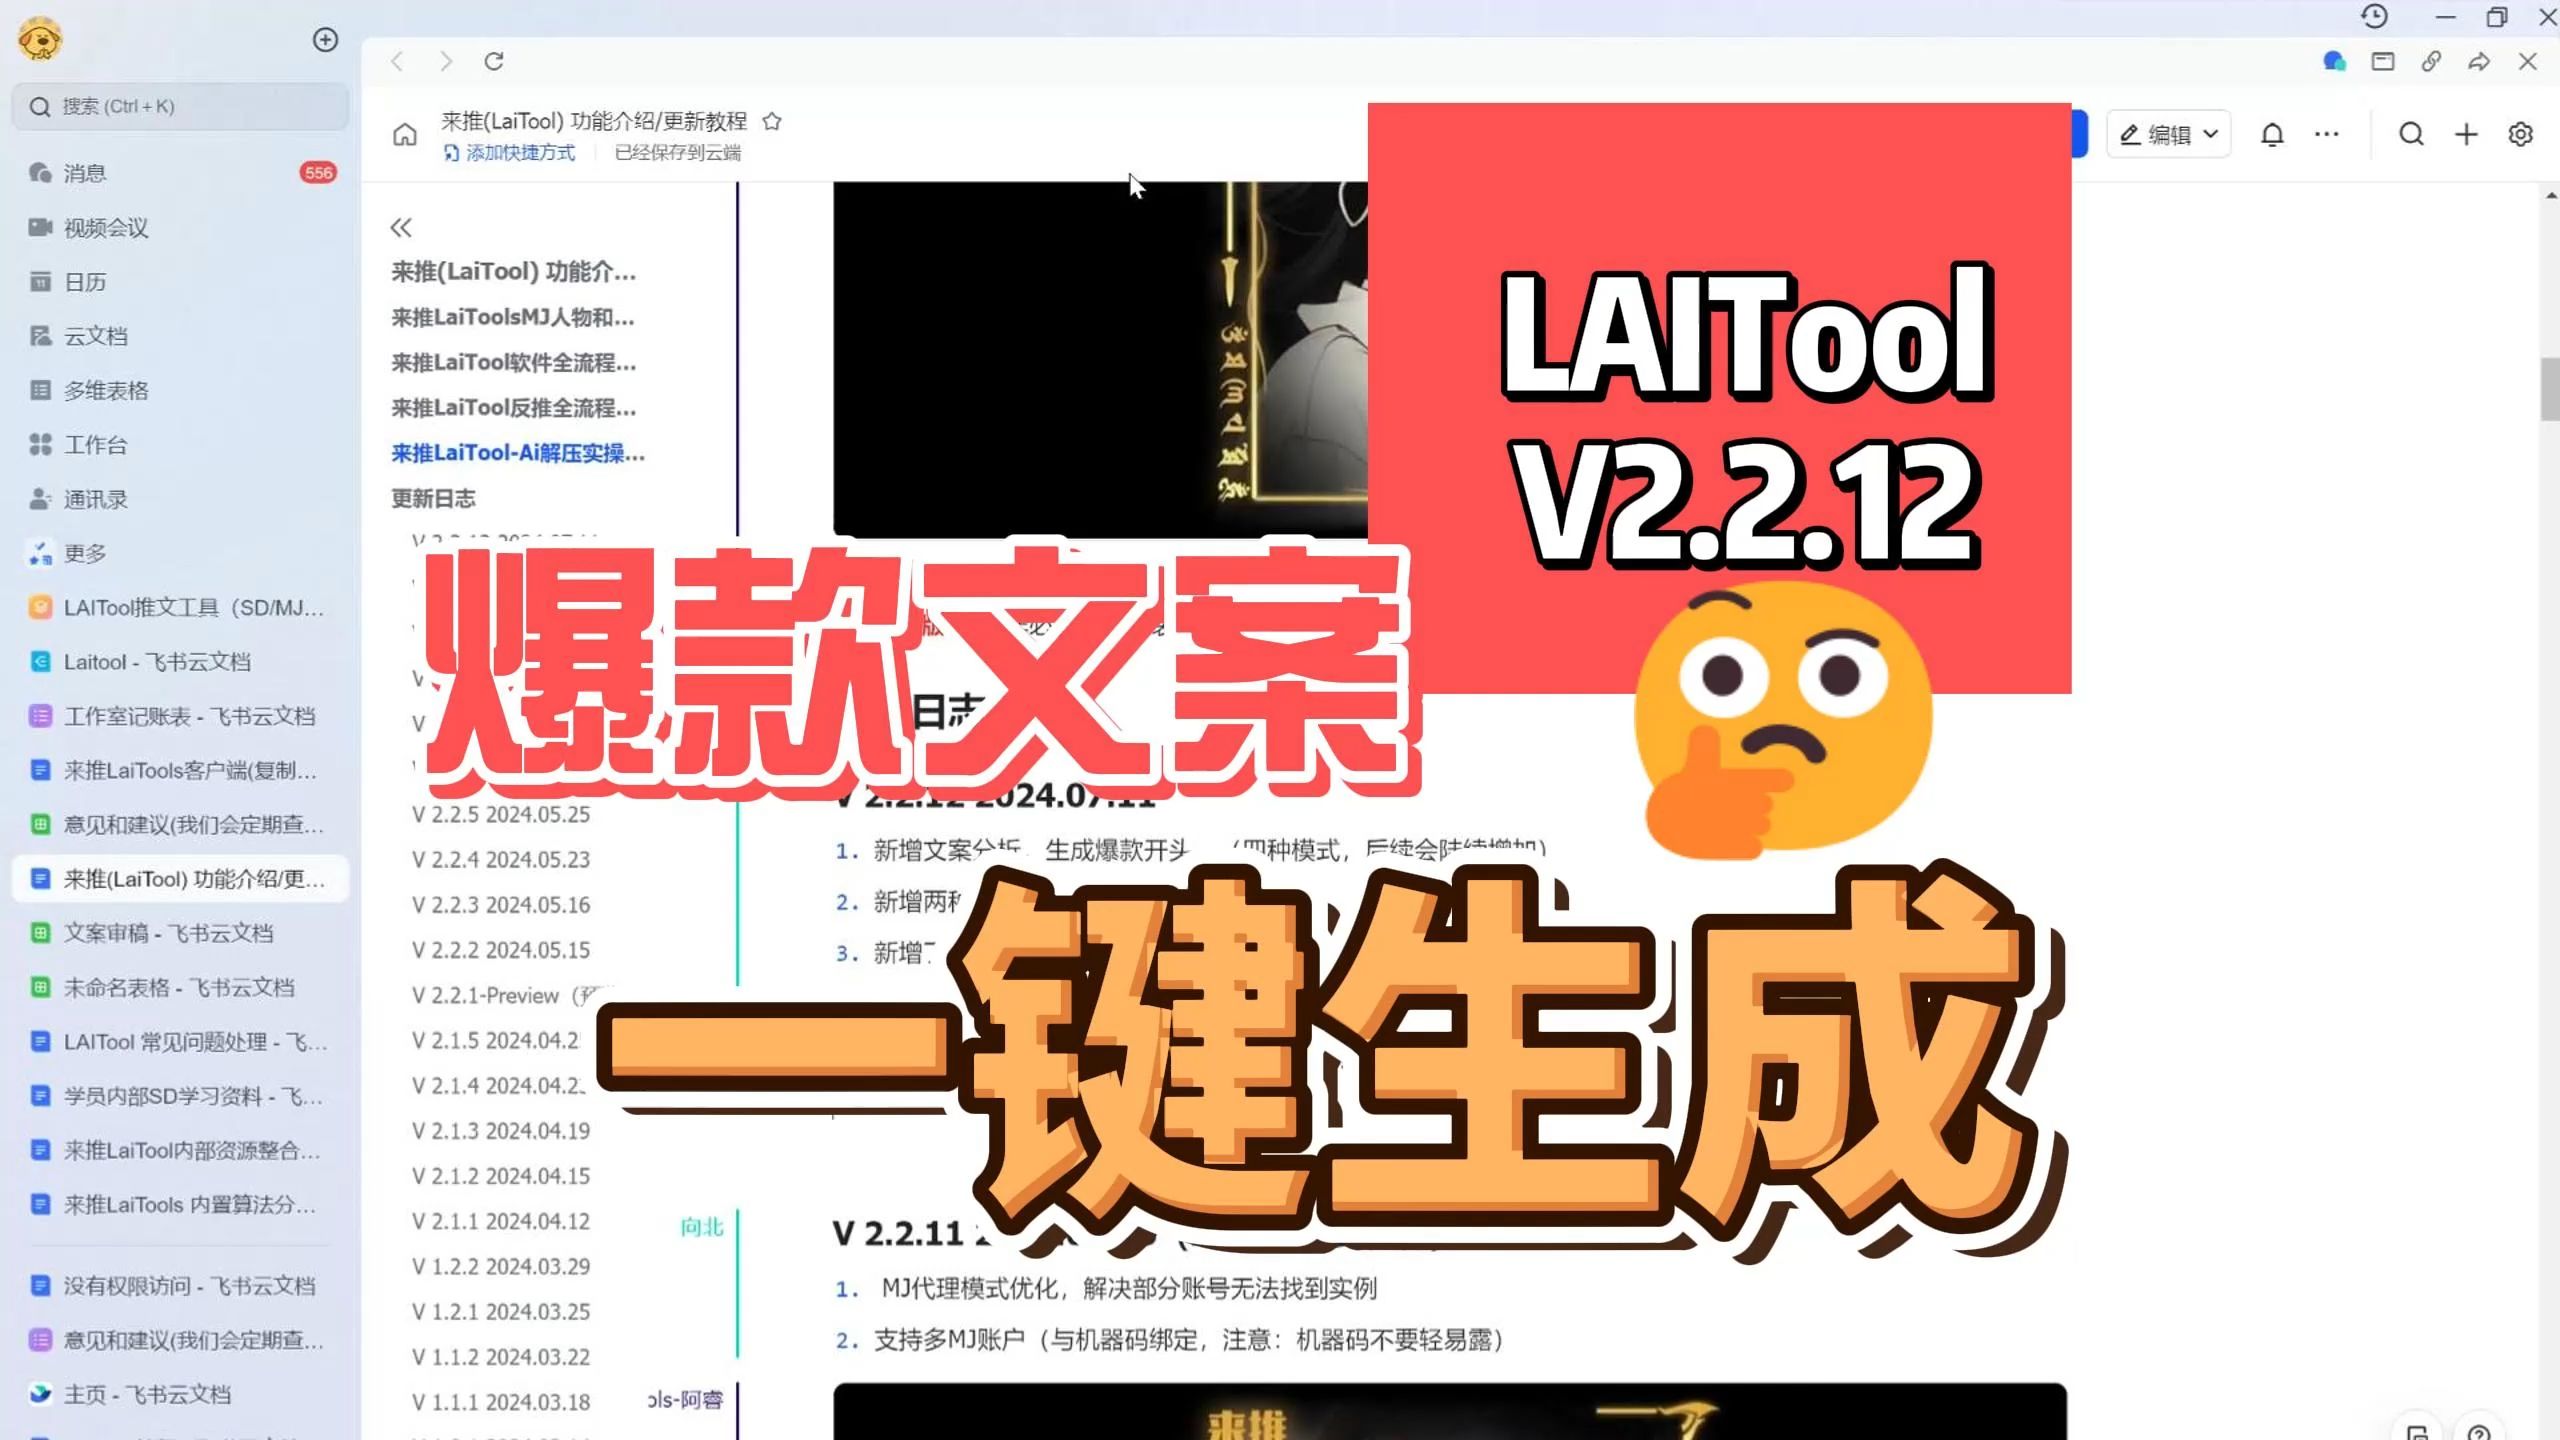This screenshot has height=1440, width=2560.
Task: Go forward with the right arrow
Action: pyautogui.click(x=446, y=62)
